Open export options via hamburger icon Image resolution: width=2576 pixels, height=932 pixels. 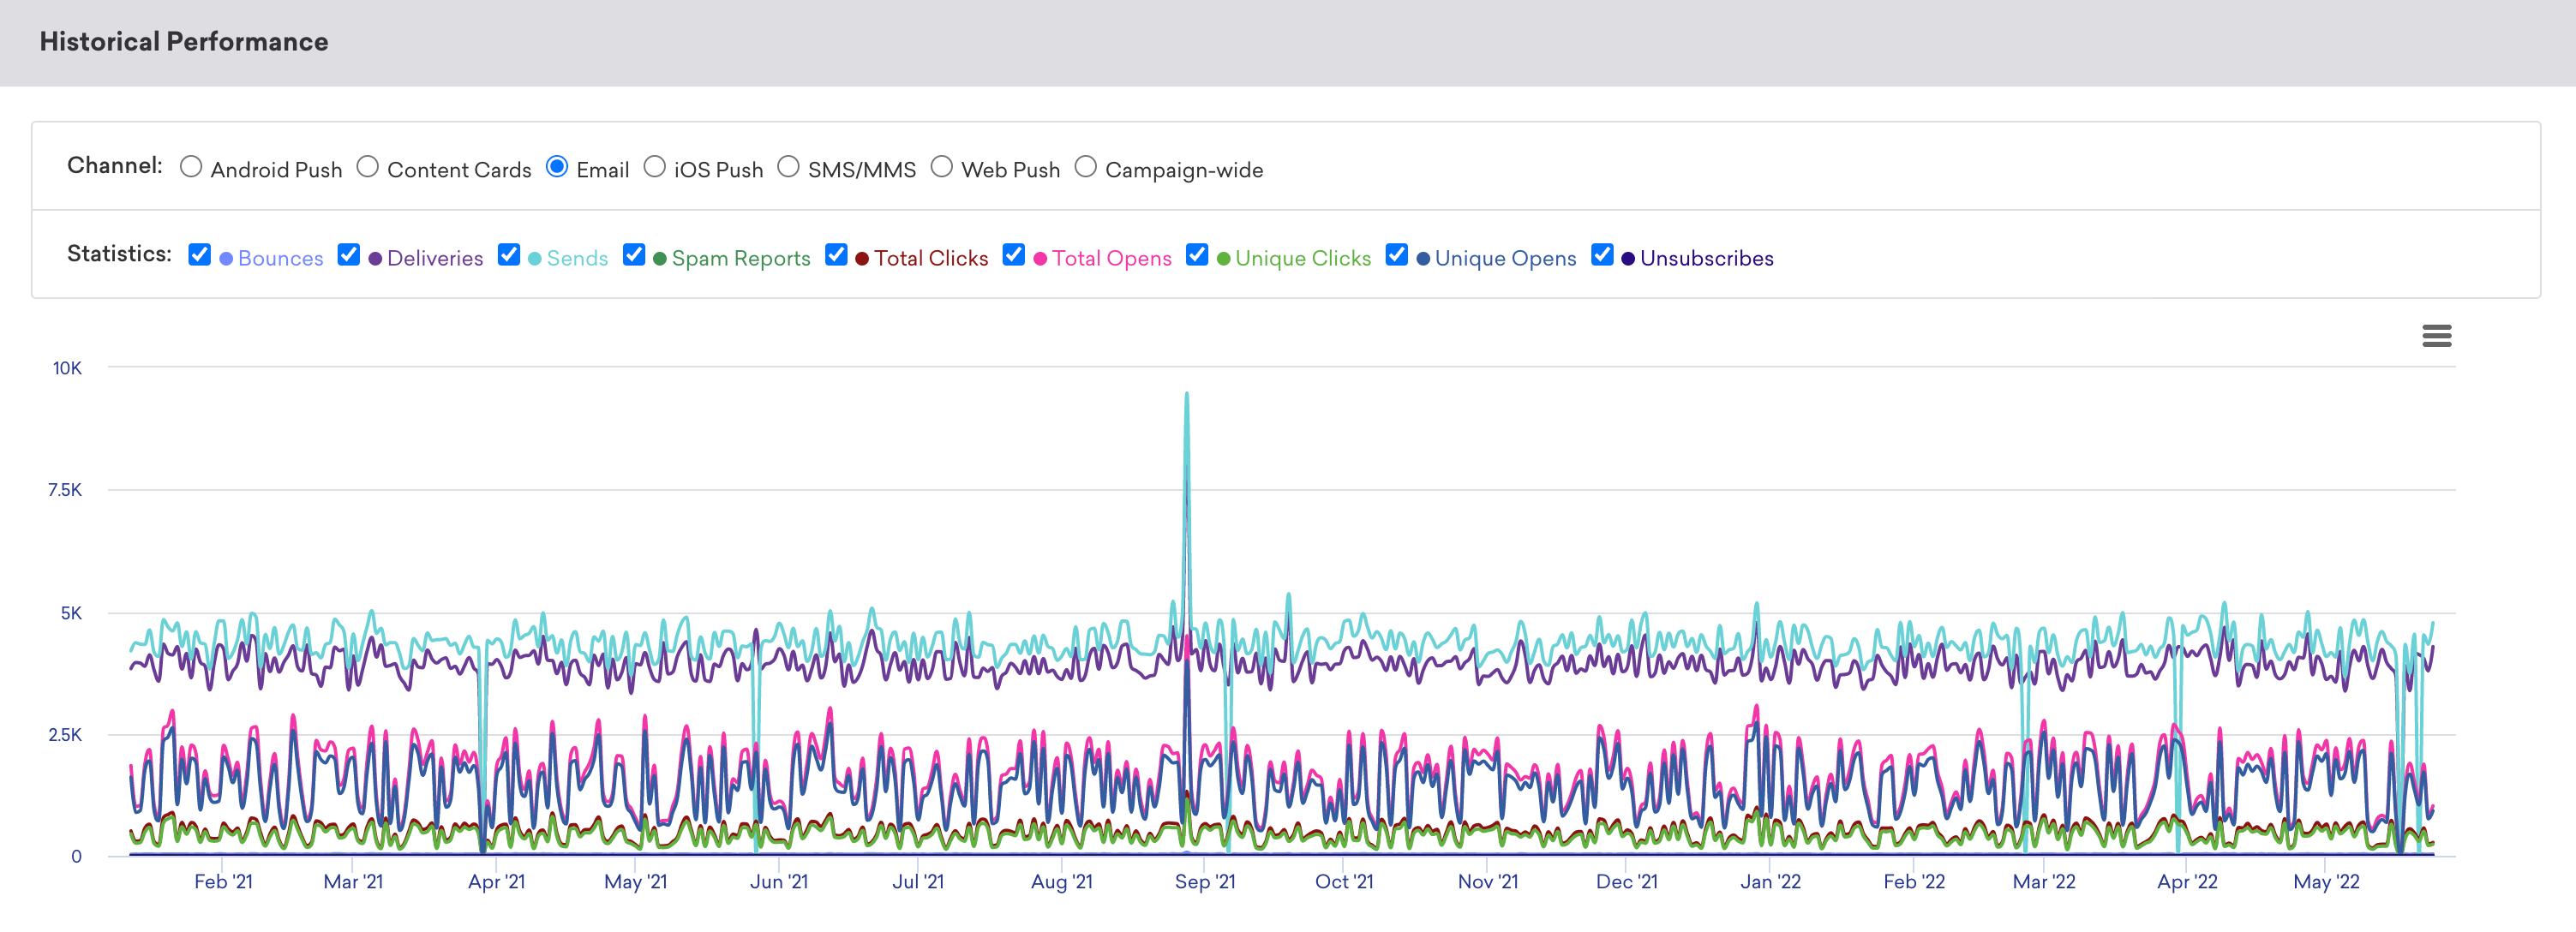point(2440,337)
